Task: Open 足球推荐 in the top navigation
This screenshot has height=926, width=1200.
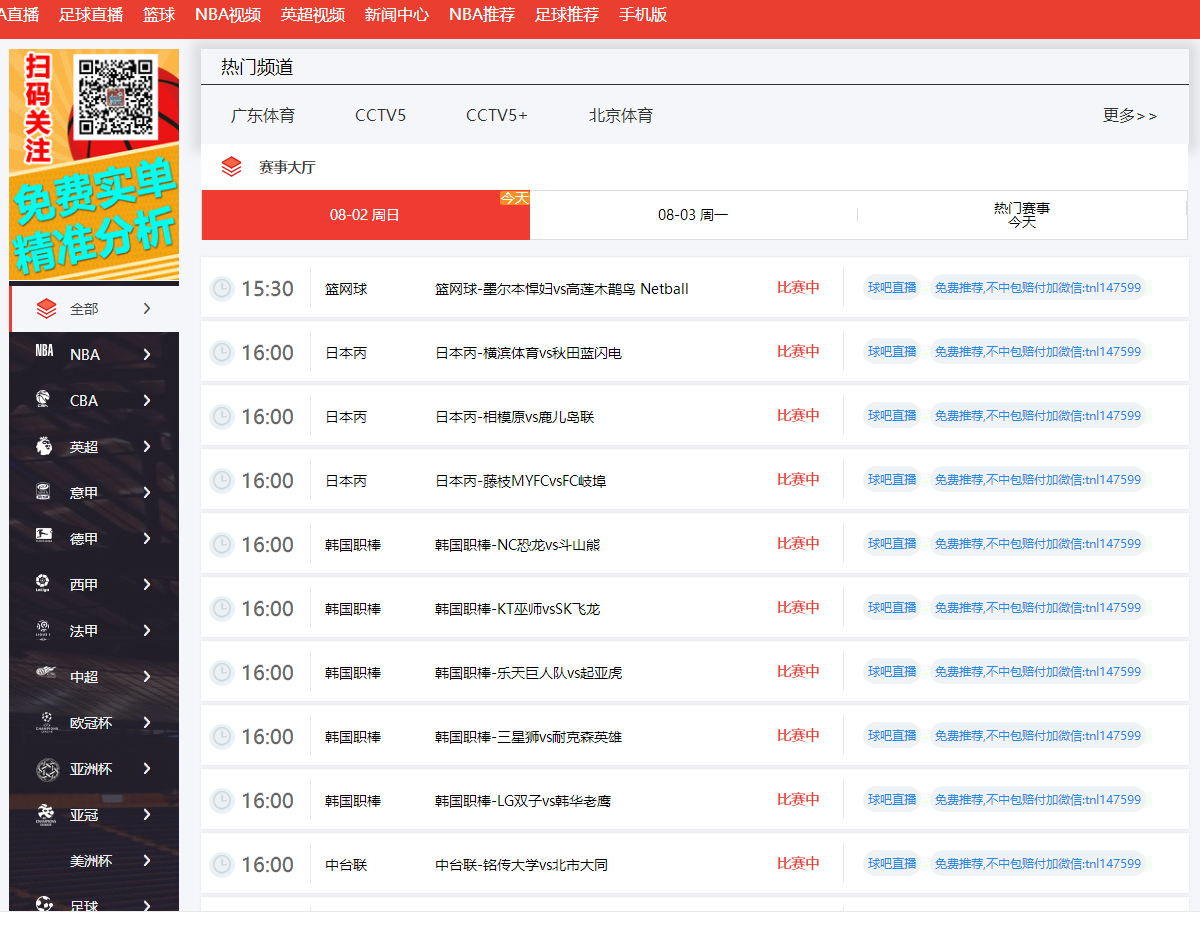Action: click(x=567, y=15)
